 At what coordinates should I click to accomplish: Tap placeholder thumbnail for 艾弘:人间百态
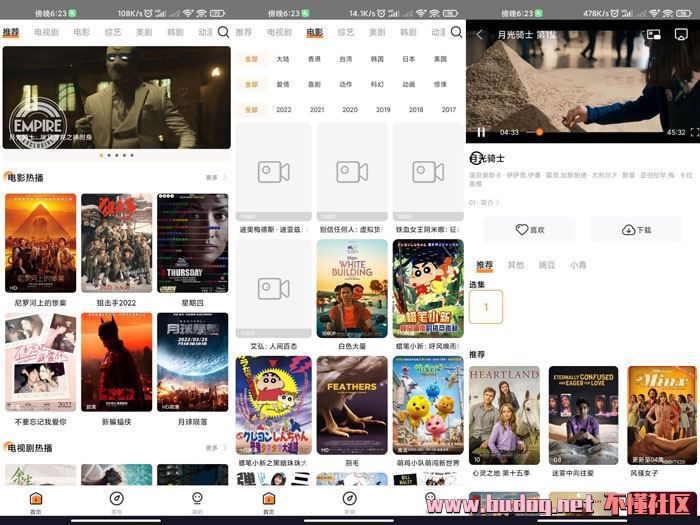[x=273, y=288]
